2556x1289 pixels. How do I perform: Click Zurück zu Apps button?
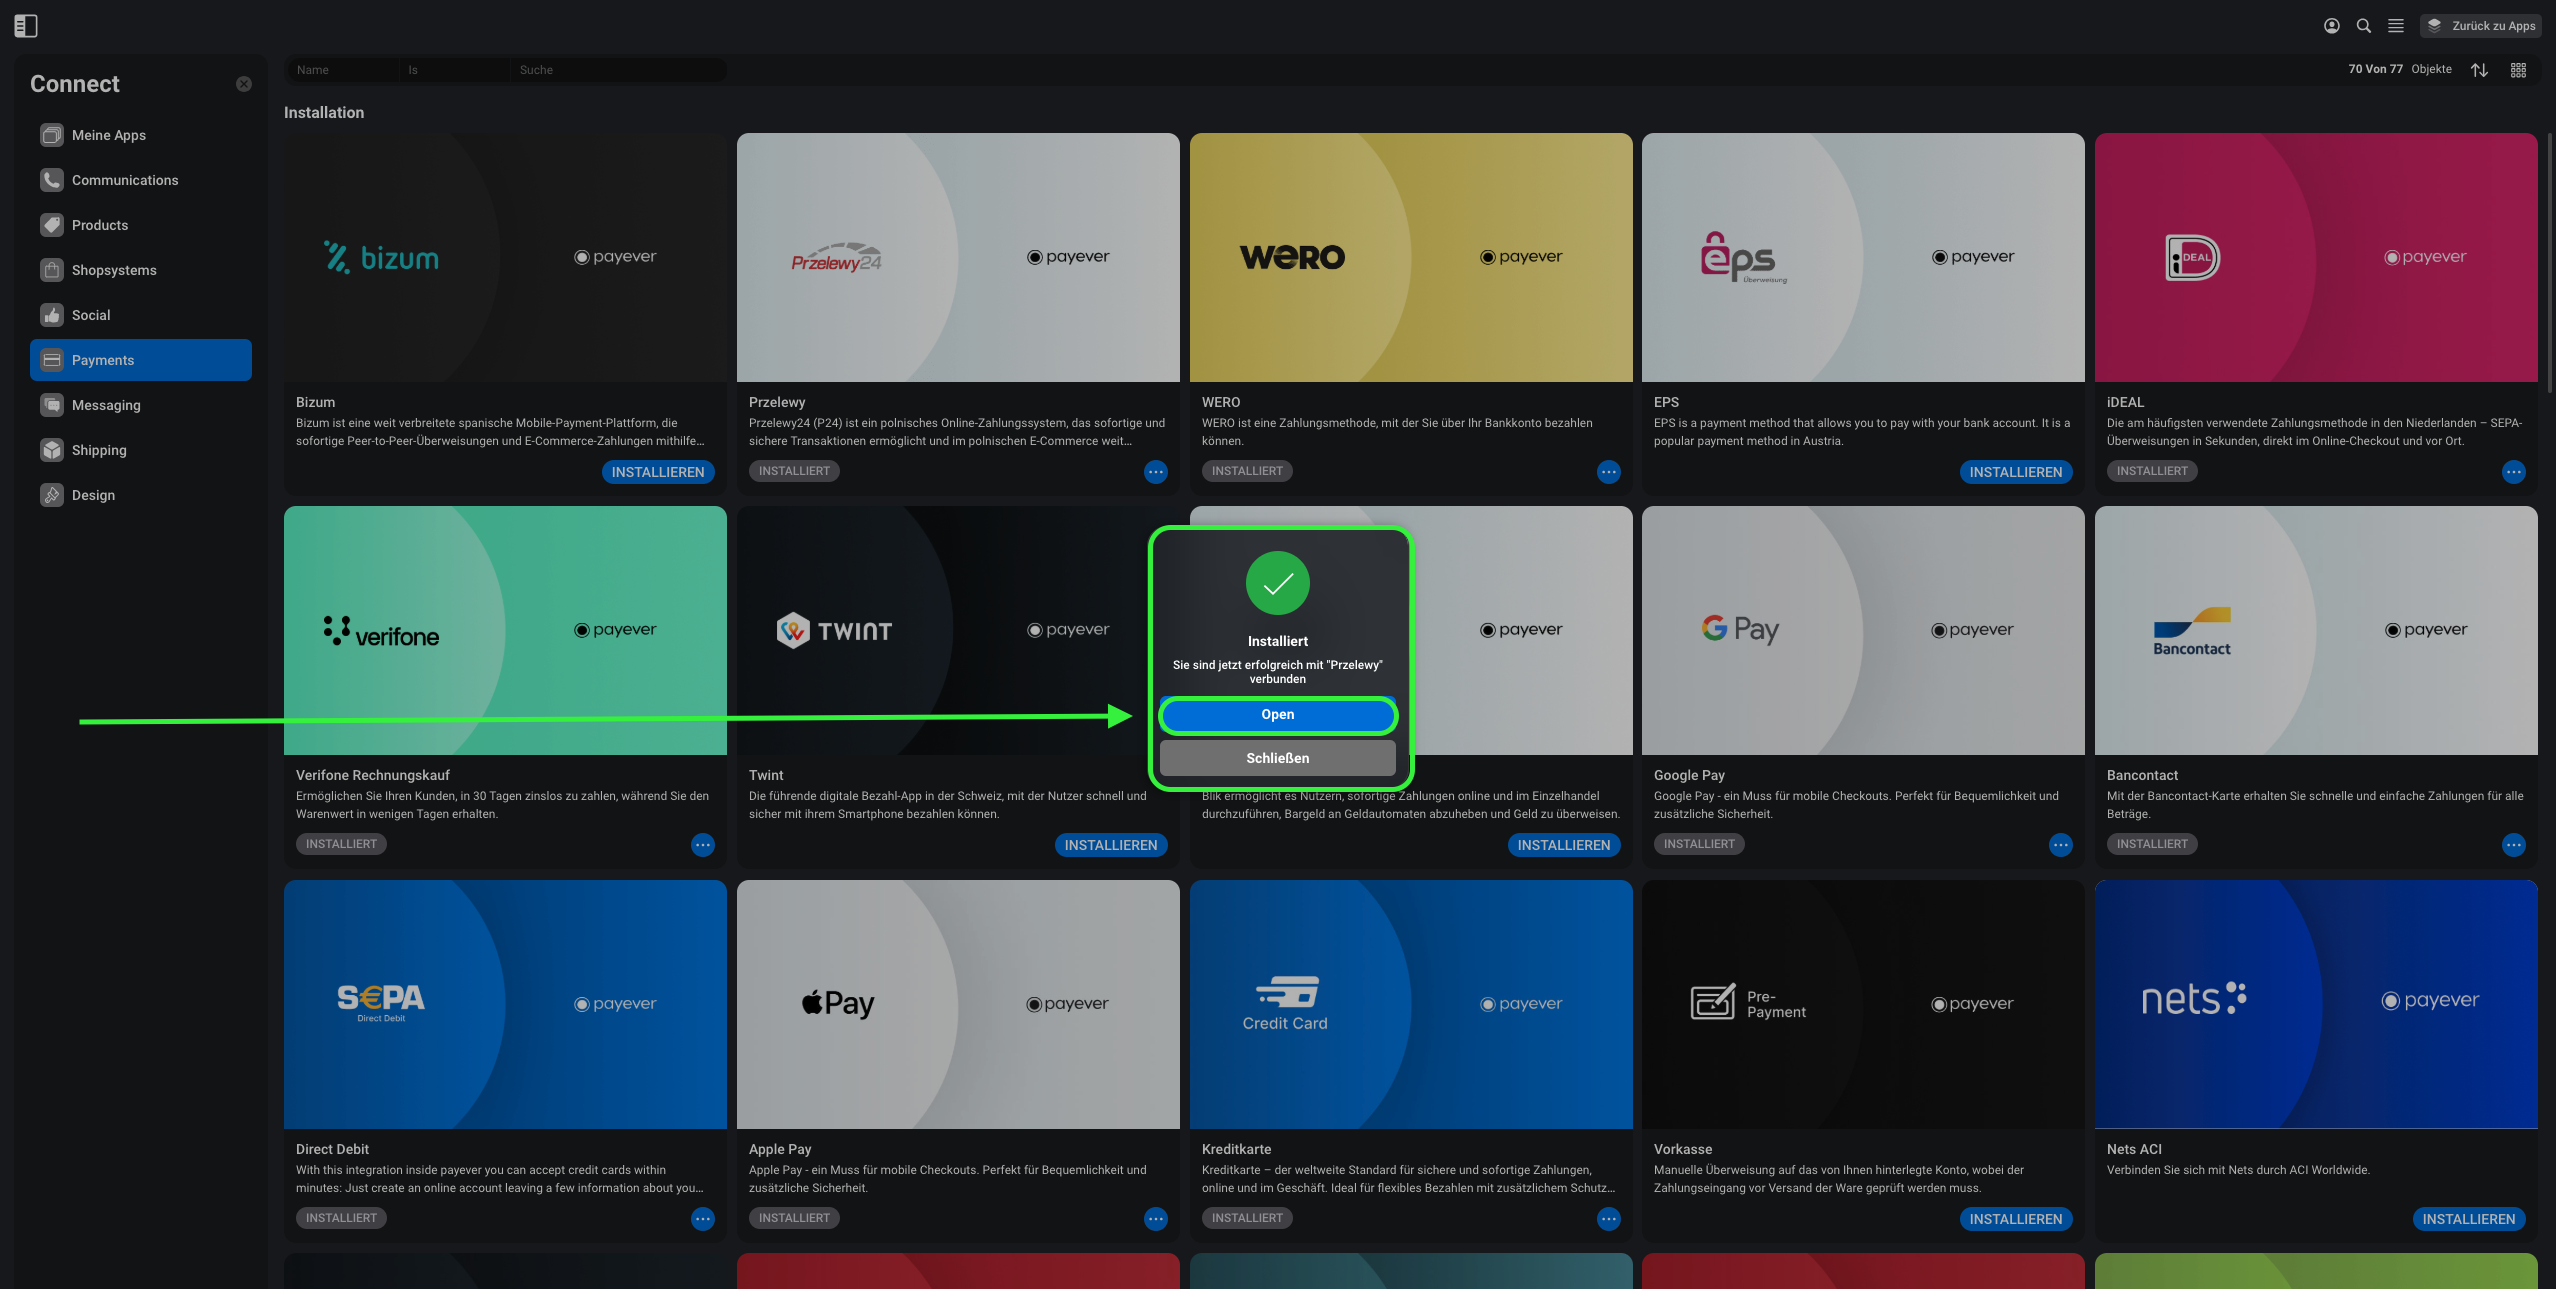click(2481, 26)
